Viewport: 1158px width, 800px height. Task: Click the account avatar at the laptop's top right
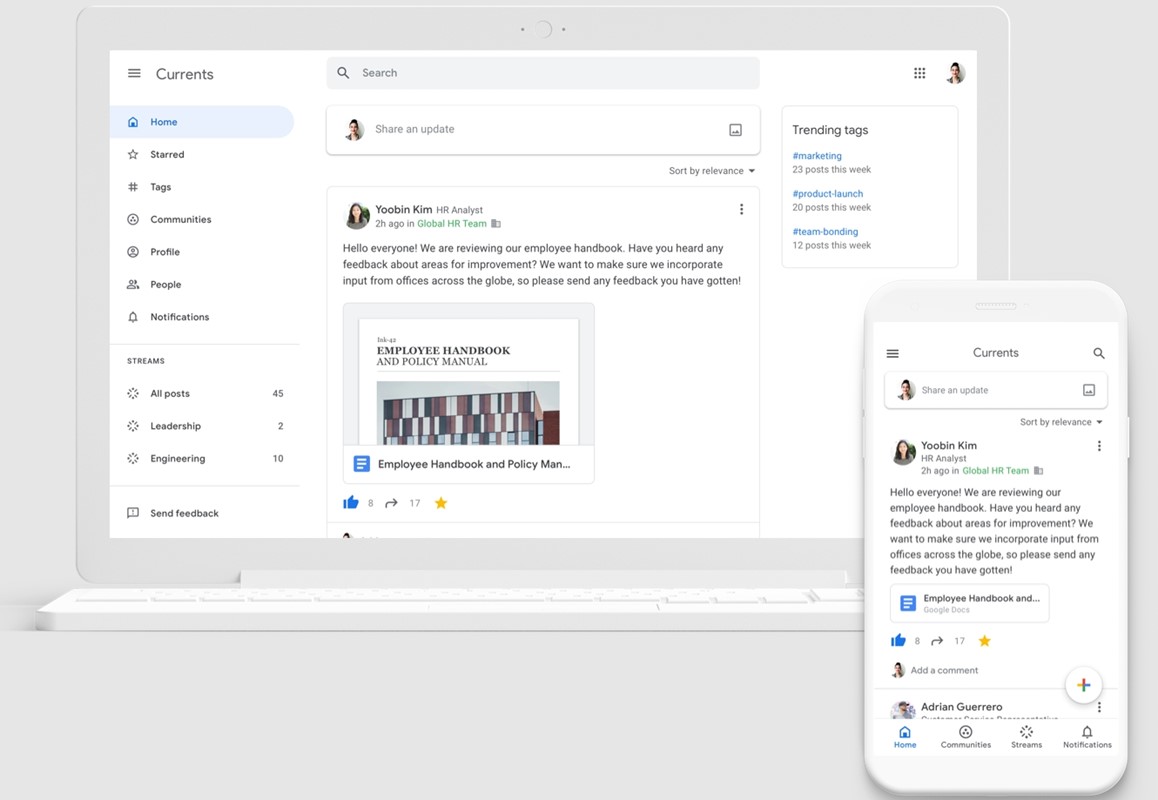tap(955, 73)
